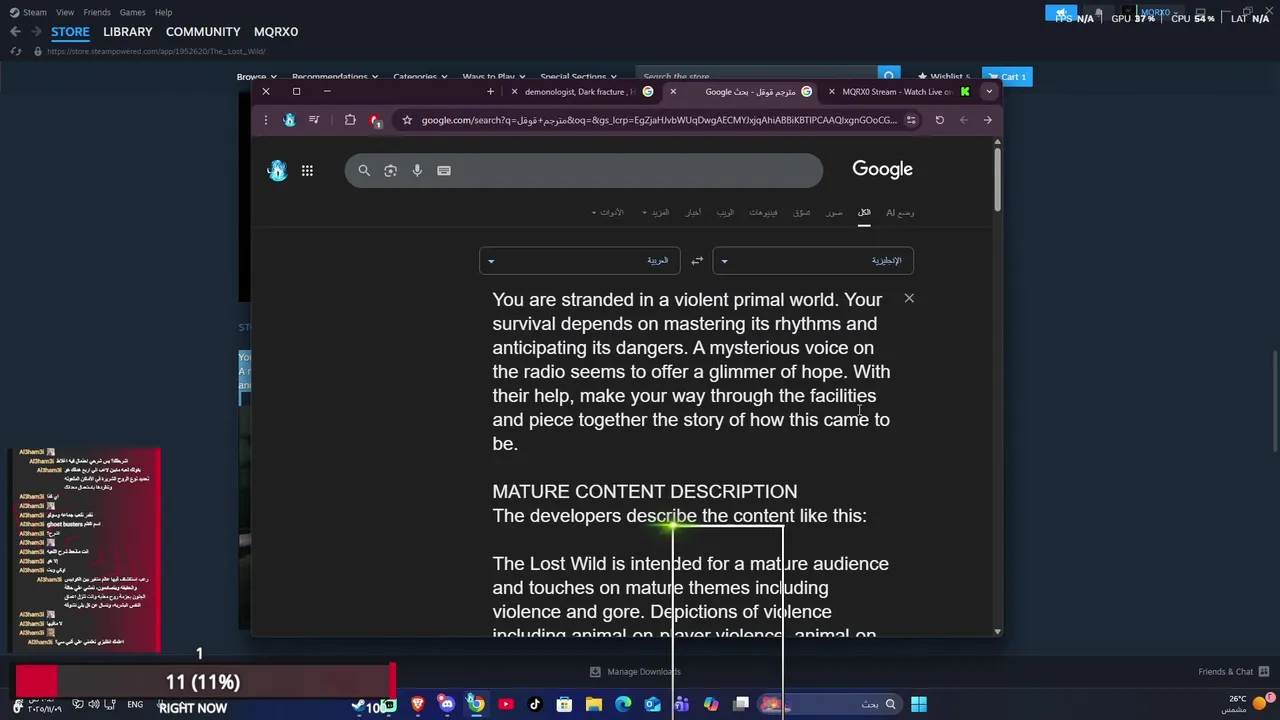Screen dimensions: 1280x720
Task: Start voice search with the microphone
Action: (417, 171)
